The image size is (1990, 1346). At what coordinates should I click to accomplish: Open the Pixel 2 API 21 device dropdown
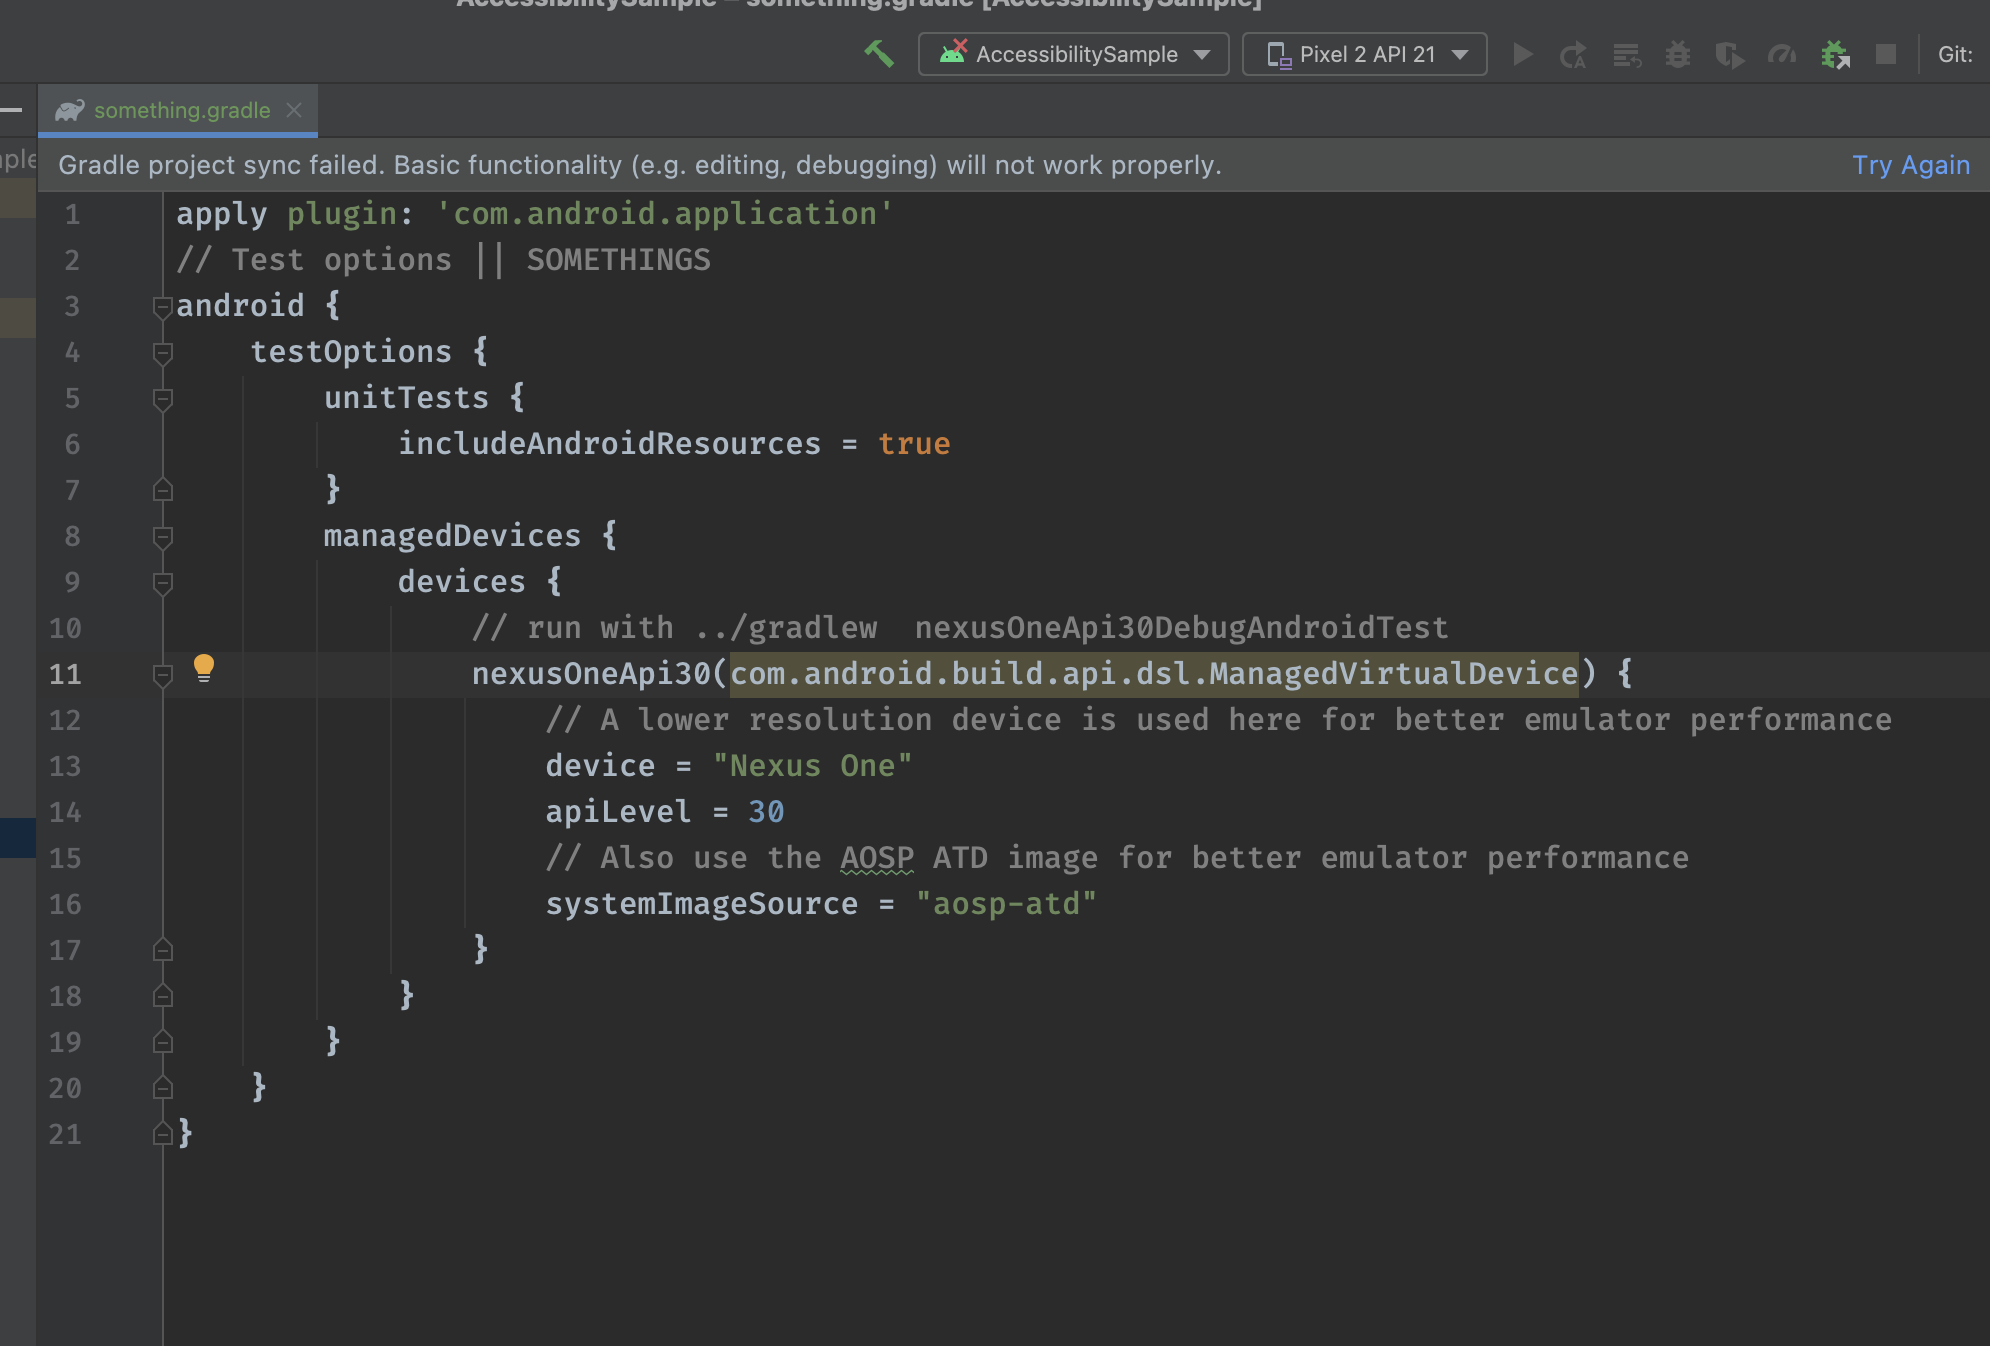tap(1364, 54)
